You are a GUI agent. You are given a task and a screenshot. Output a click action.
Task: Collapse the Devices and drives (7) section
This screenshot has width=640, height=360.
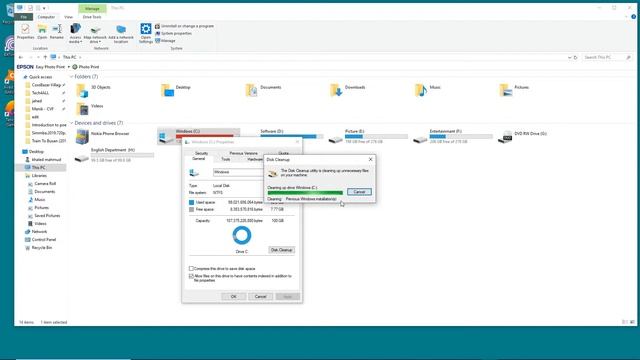pos(71,123)
